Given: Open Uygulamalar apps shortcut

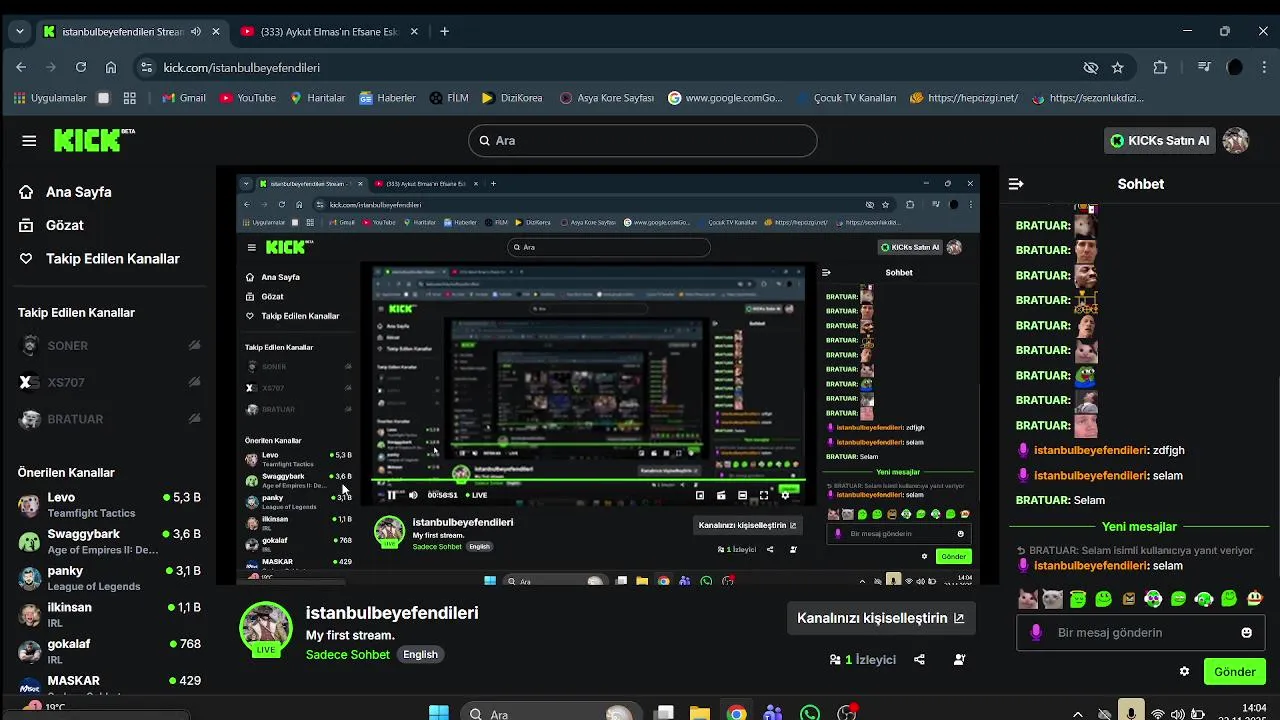Looking at the screenshot, I should (x=50, y=98).
